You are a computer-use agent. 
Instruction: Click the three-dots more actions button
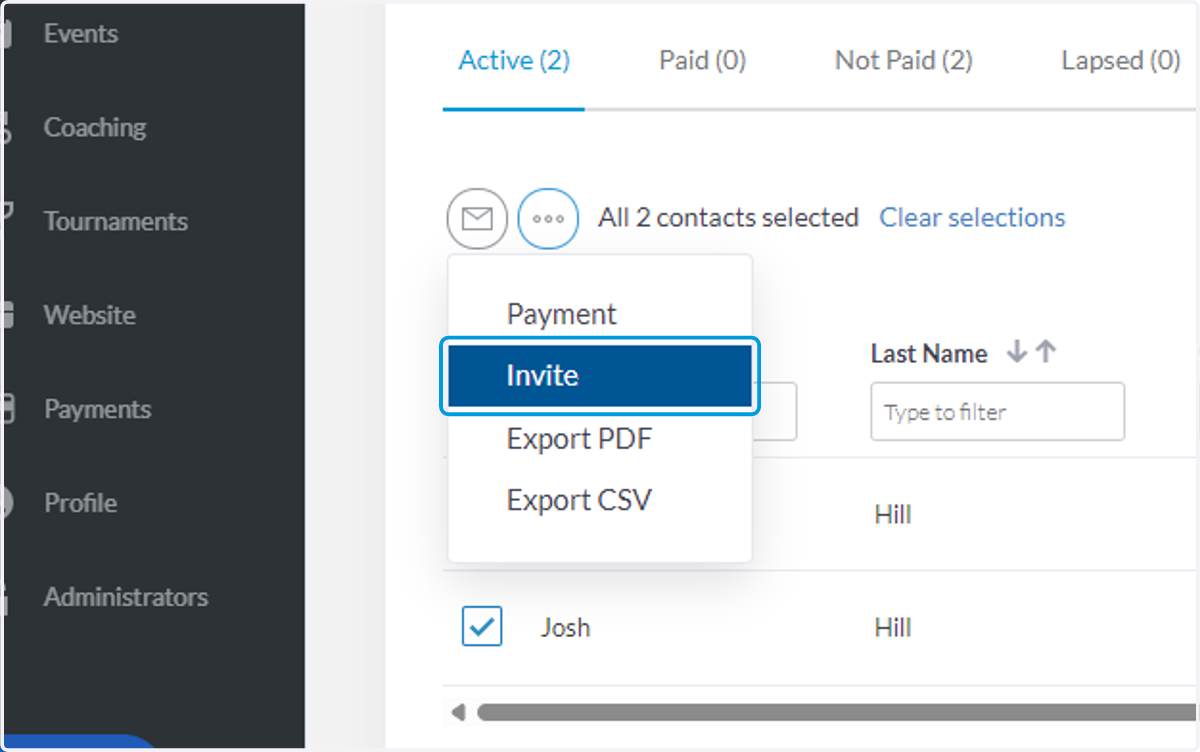548,218
